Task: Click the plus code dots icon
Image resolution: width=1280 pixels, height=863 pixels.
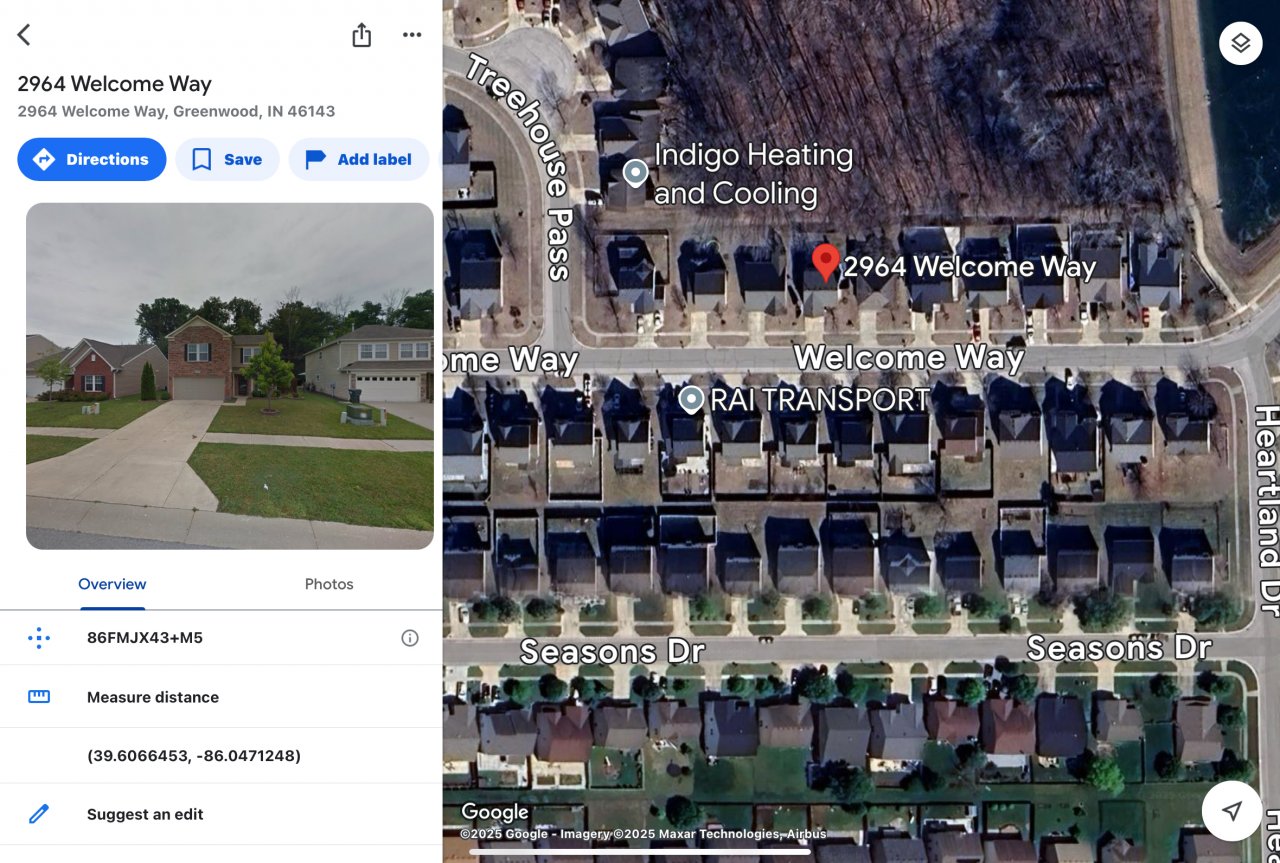Action: 39,638
